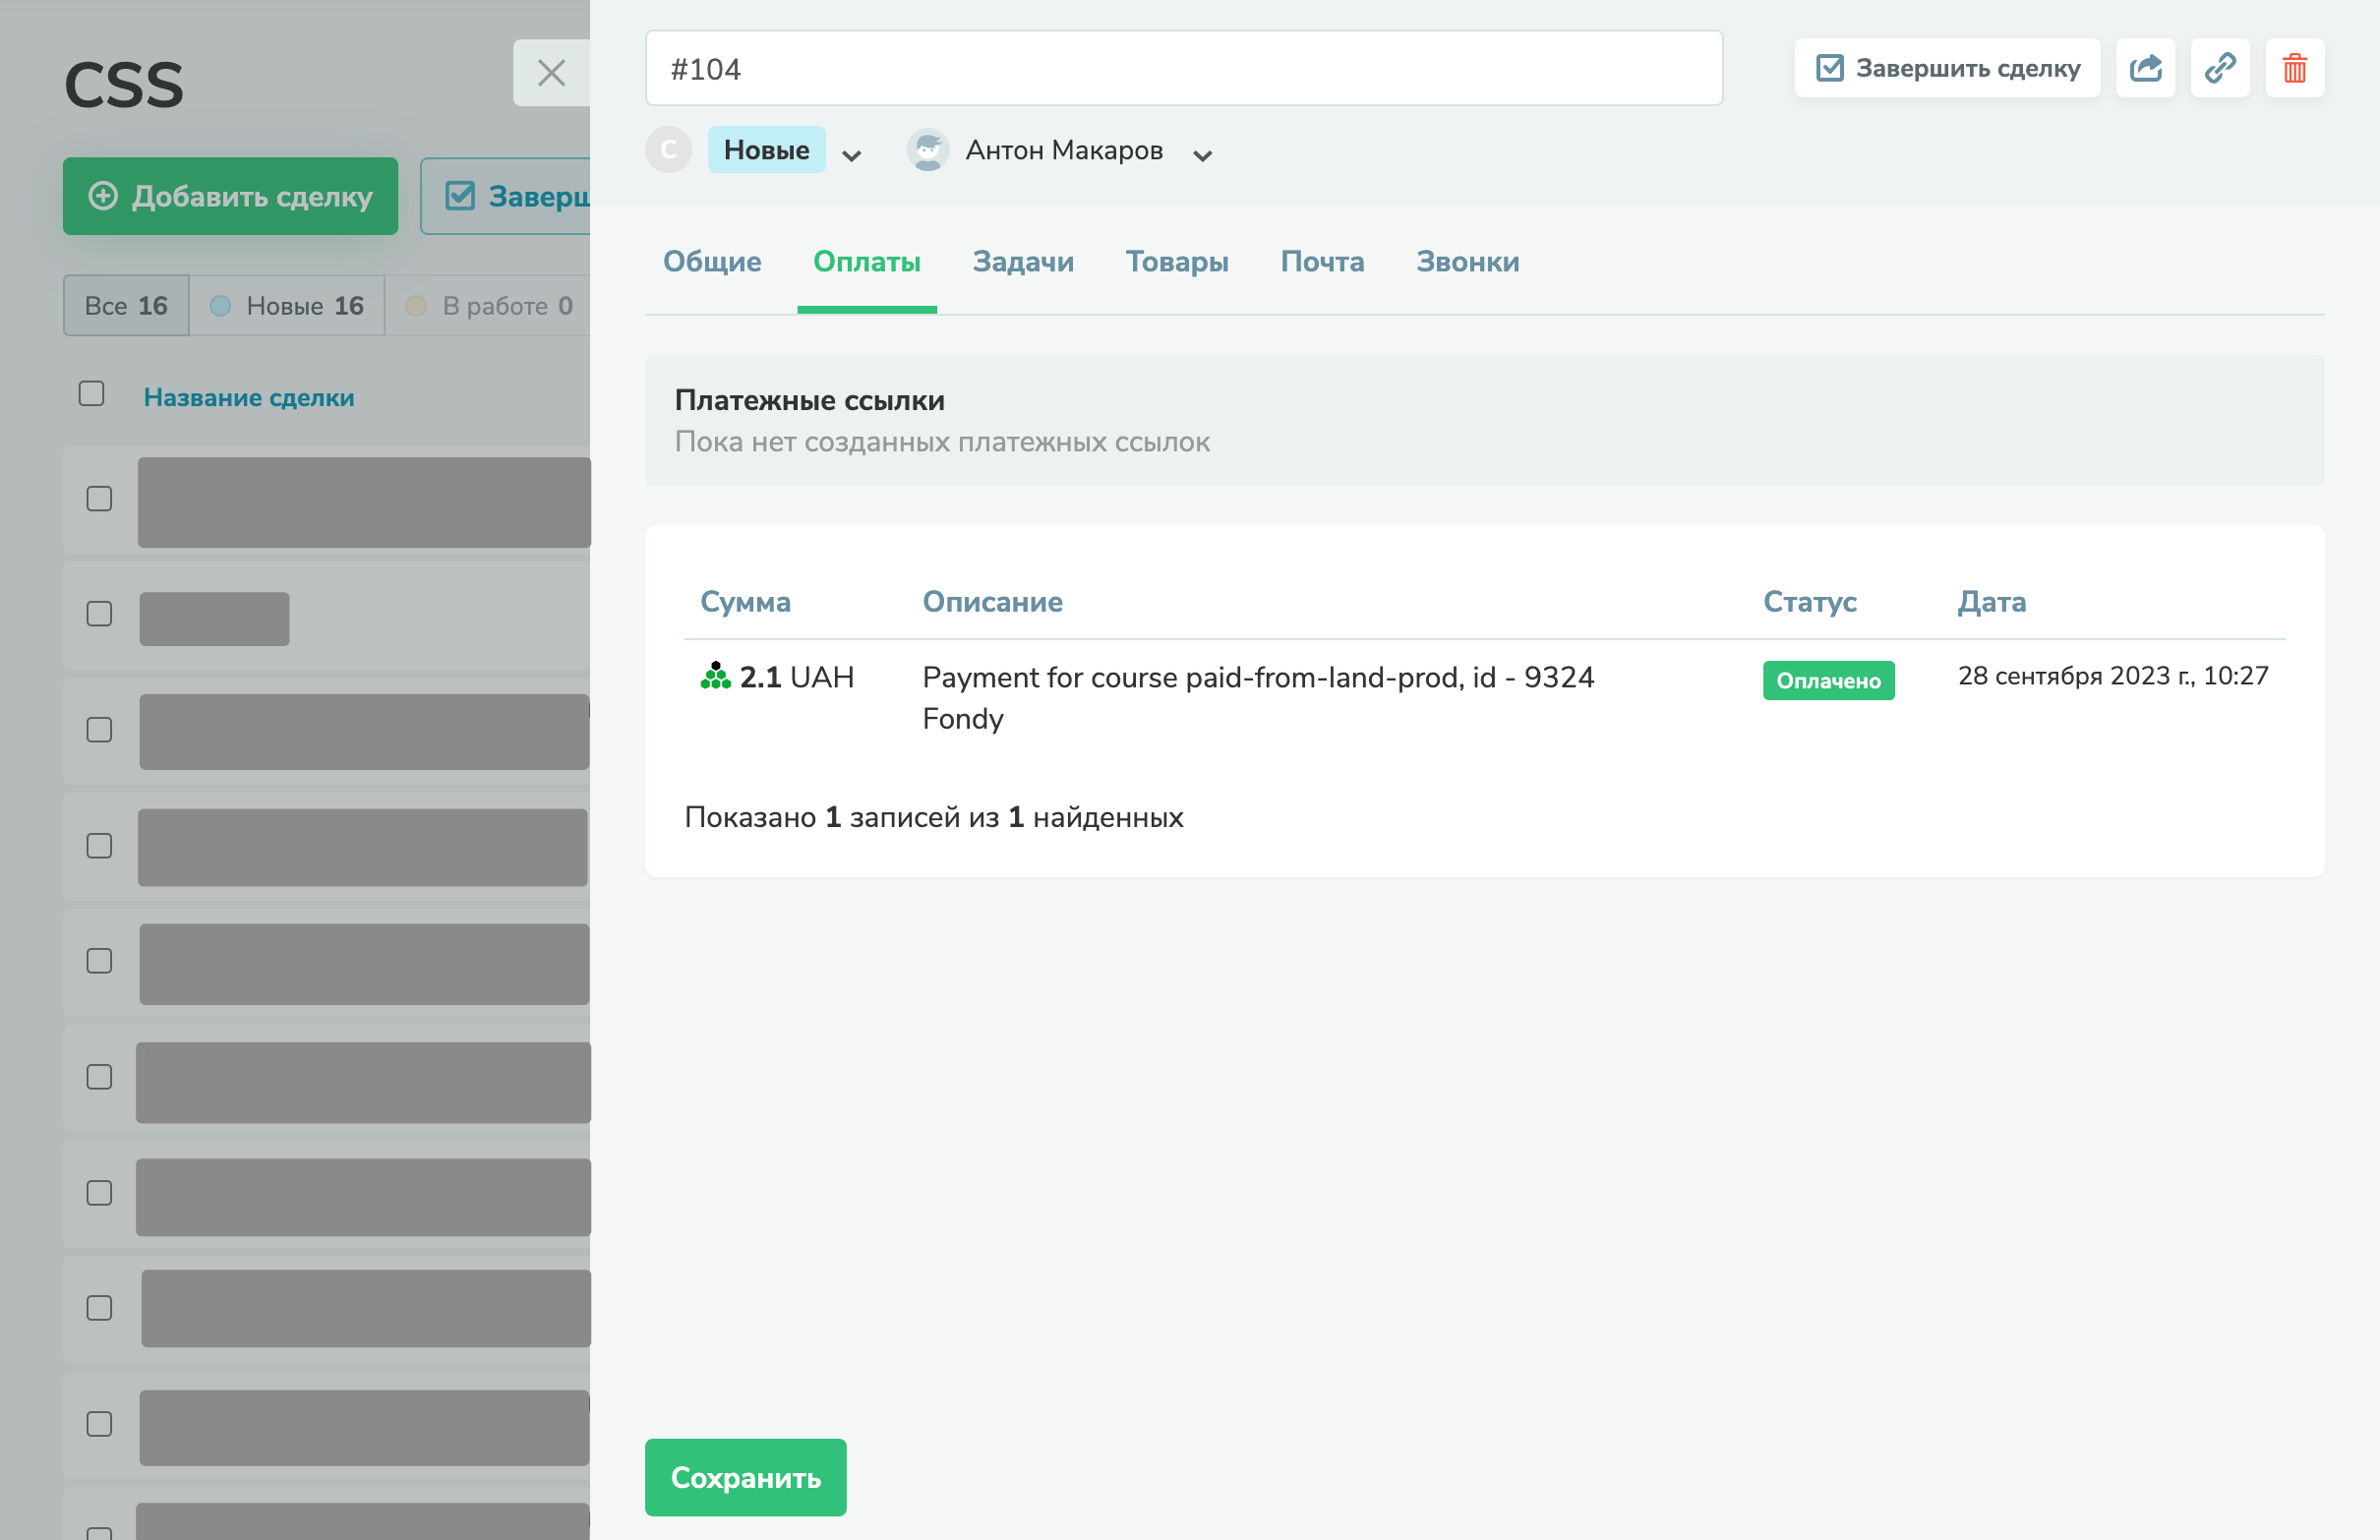This screenshot has width=2380, height=1540.
Task: Tick the second deal row checkbox
Action: pyautogui.click(x=99, y=614)
